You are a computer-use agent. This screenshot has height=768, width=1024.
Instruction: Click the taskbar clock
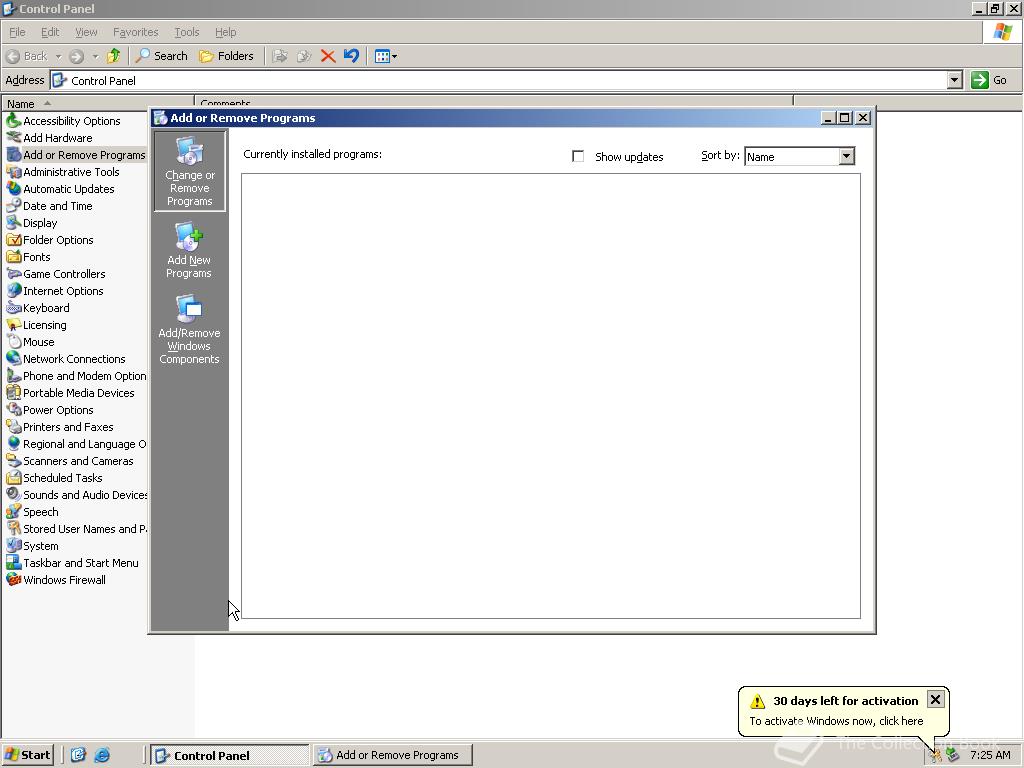(990, 756)
